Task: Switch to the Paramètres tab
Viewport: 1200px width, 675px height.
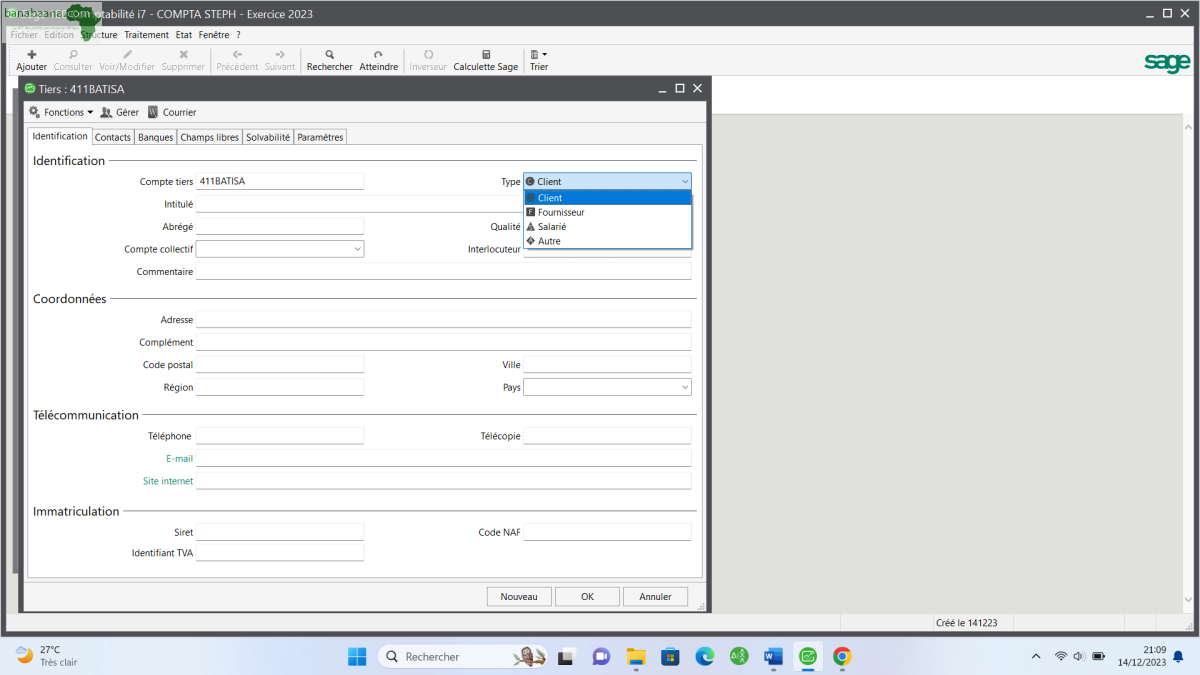Action: pos(320,137)
